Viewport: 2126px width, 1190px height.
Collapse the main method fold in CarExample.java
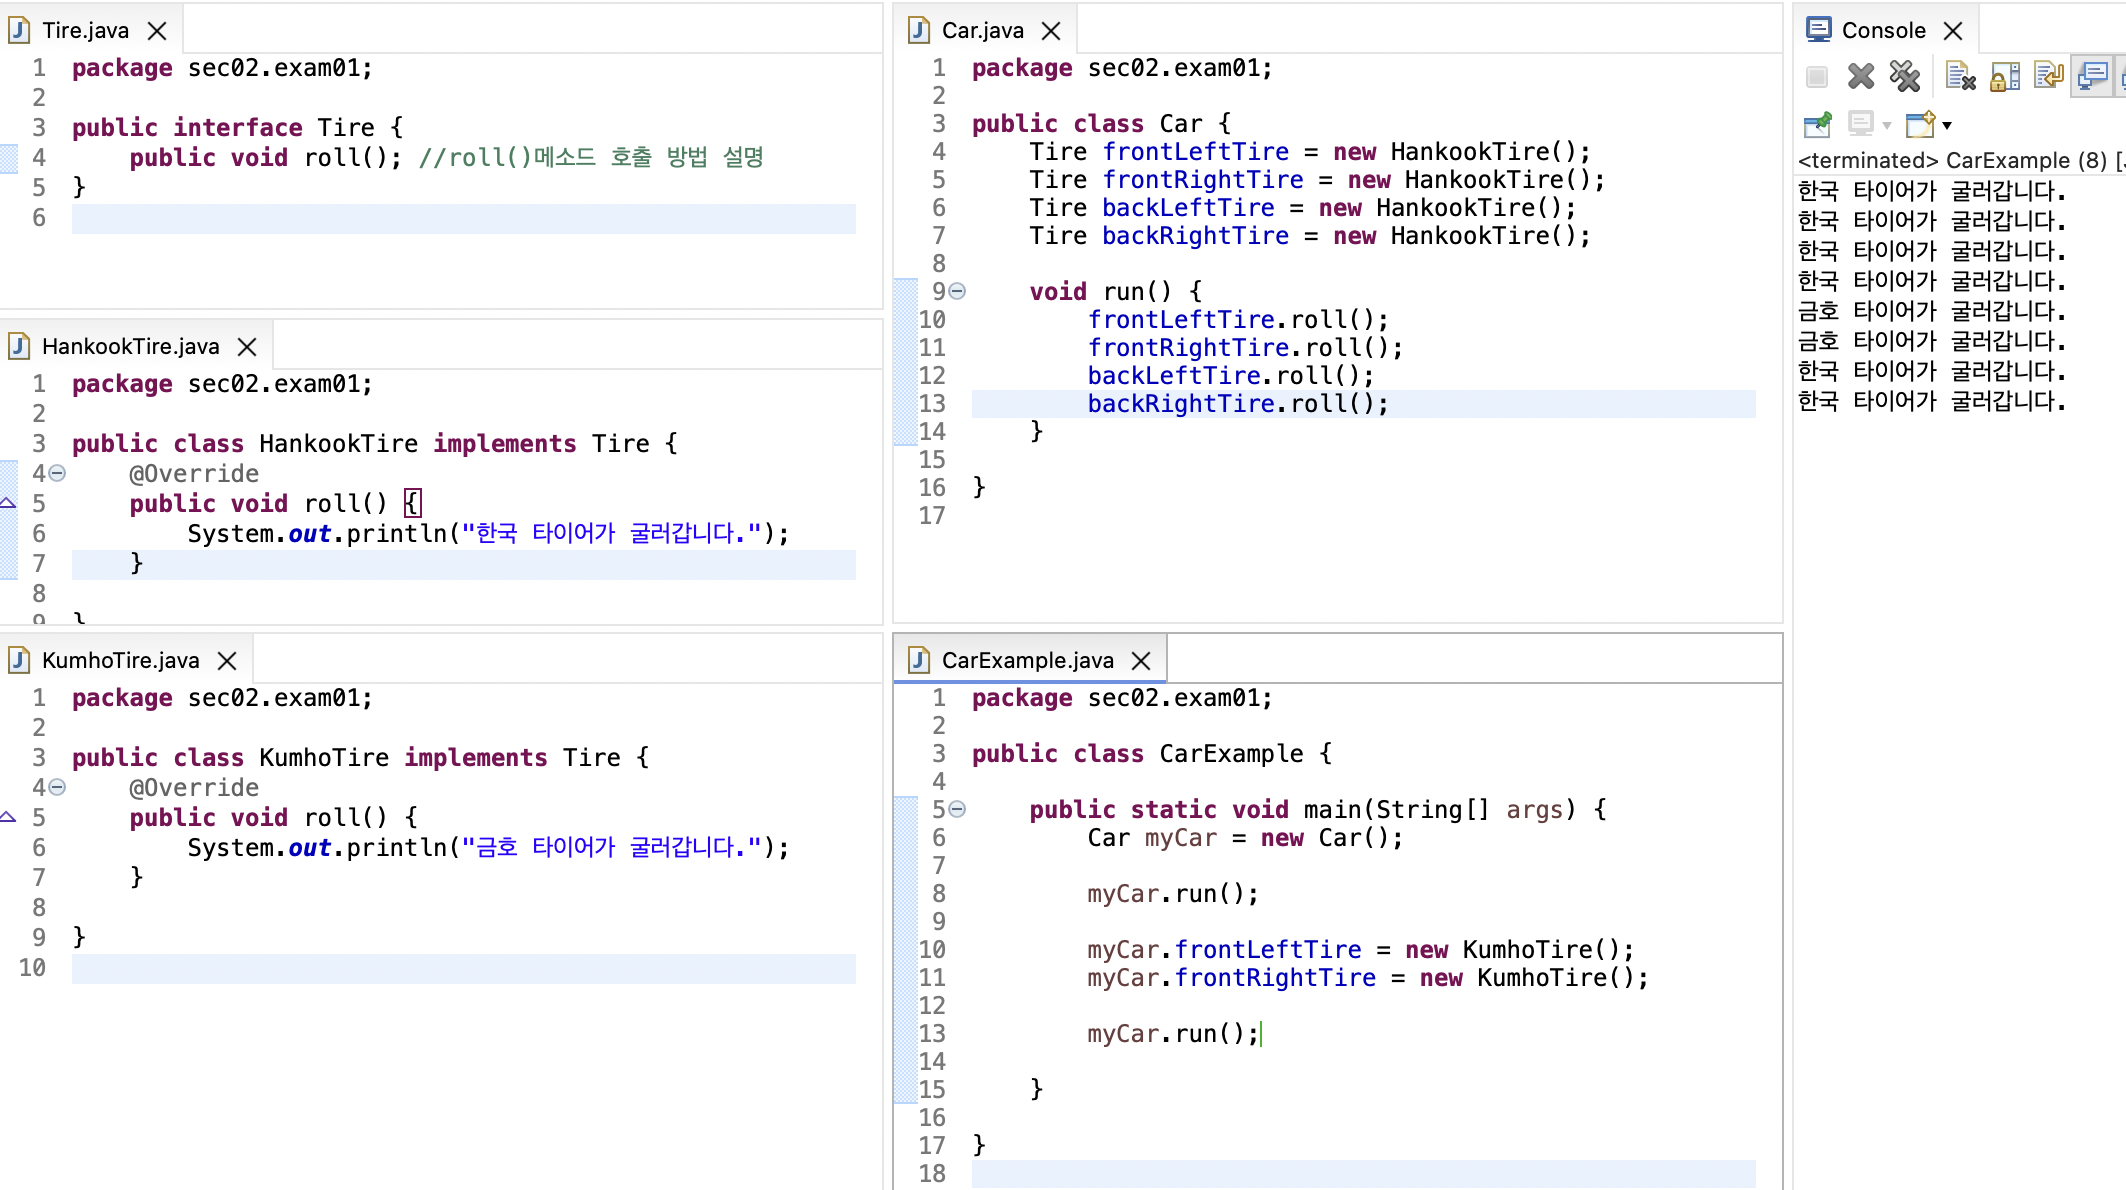(957, 809)
